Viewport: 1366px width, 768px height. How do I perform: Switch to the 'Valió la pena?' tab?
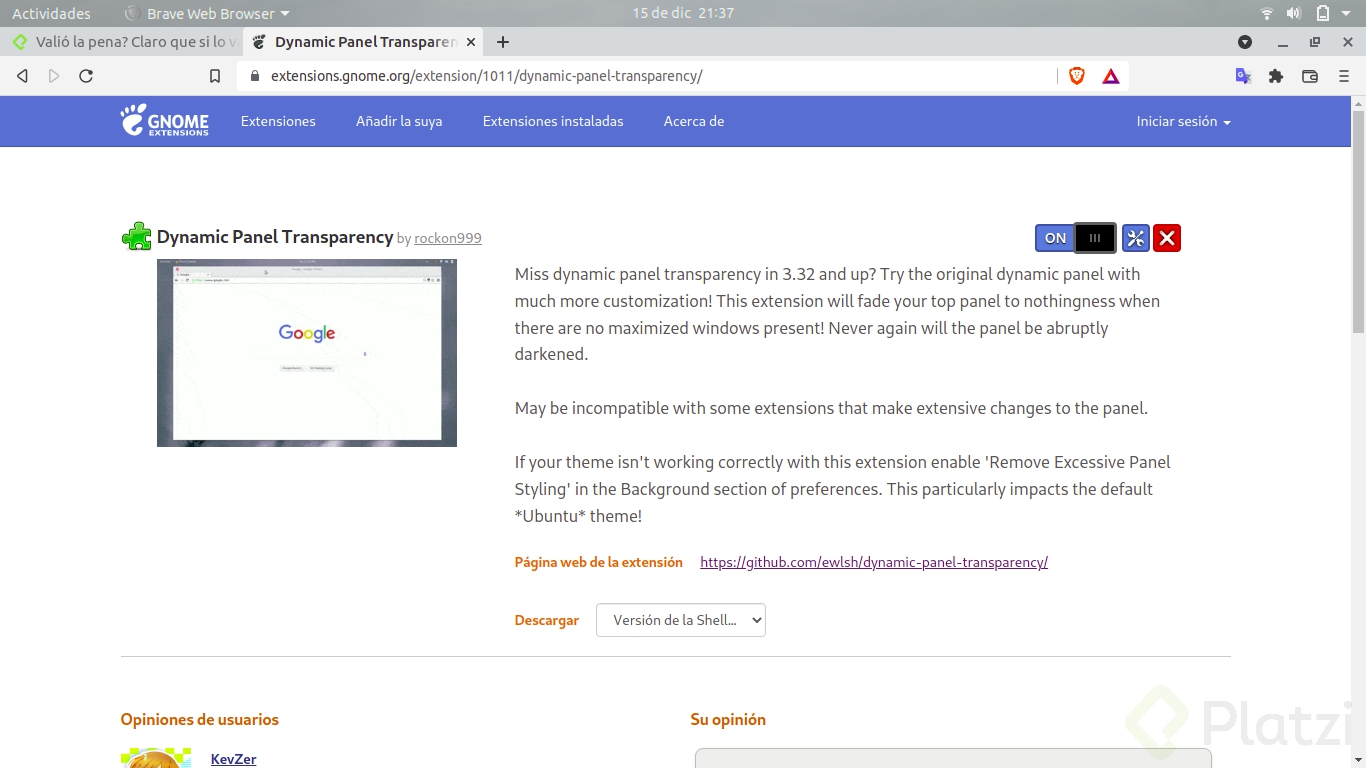(125, 42)
